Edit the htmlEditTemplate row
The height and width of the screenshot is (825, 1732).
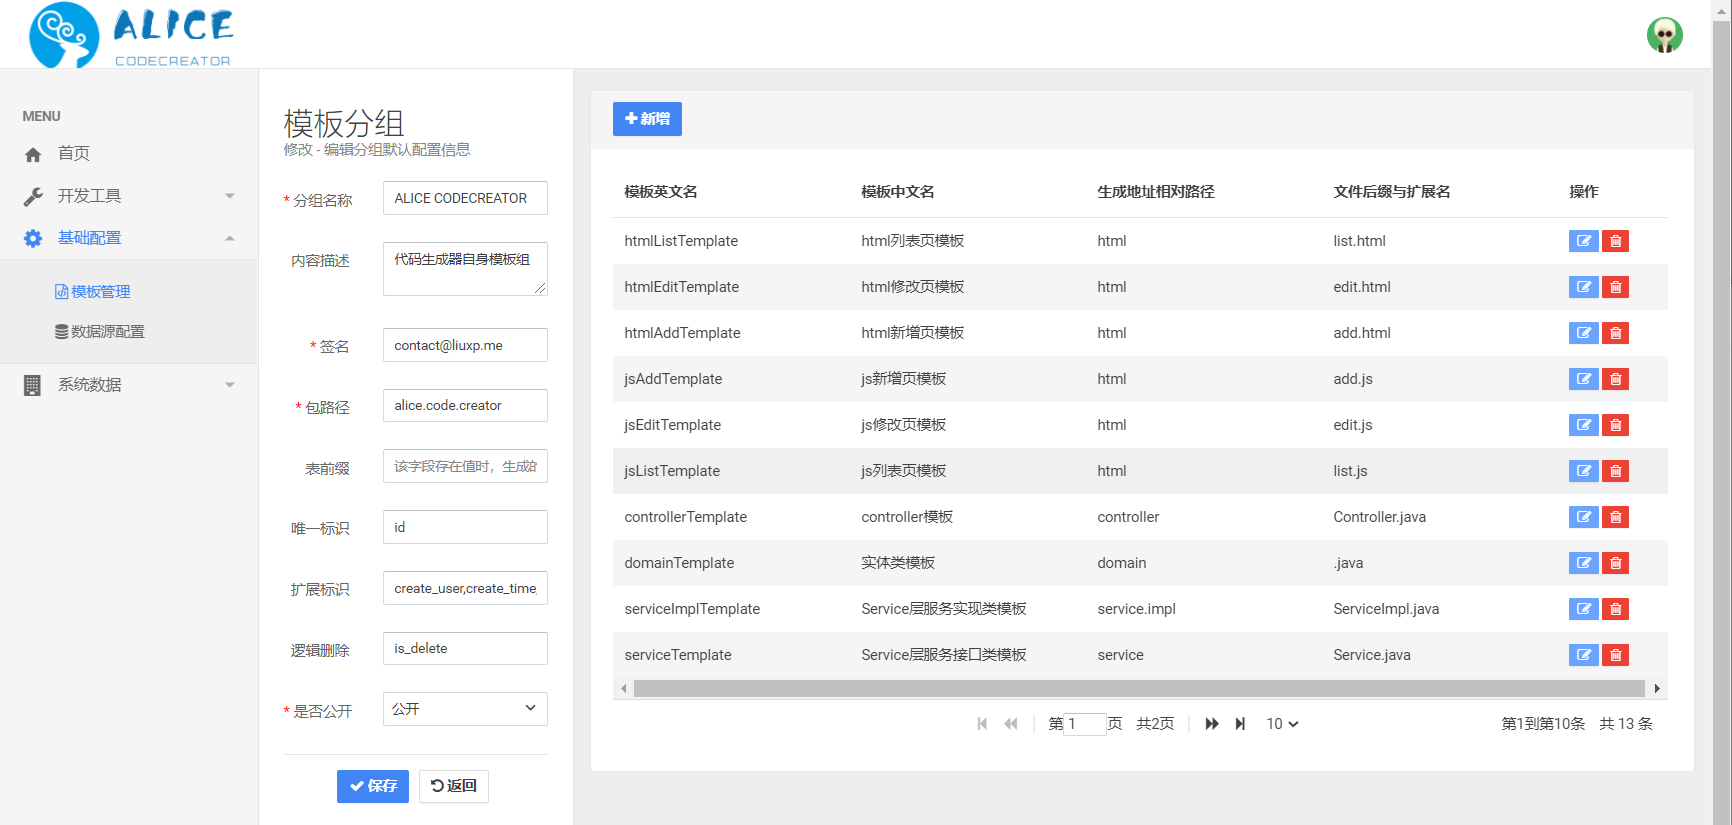(x=1583, y=287)
